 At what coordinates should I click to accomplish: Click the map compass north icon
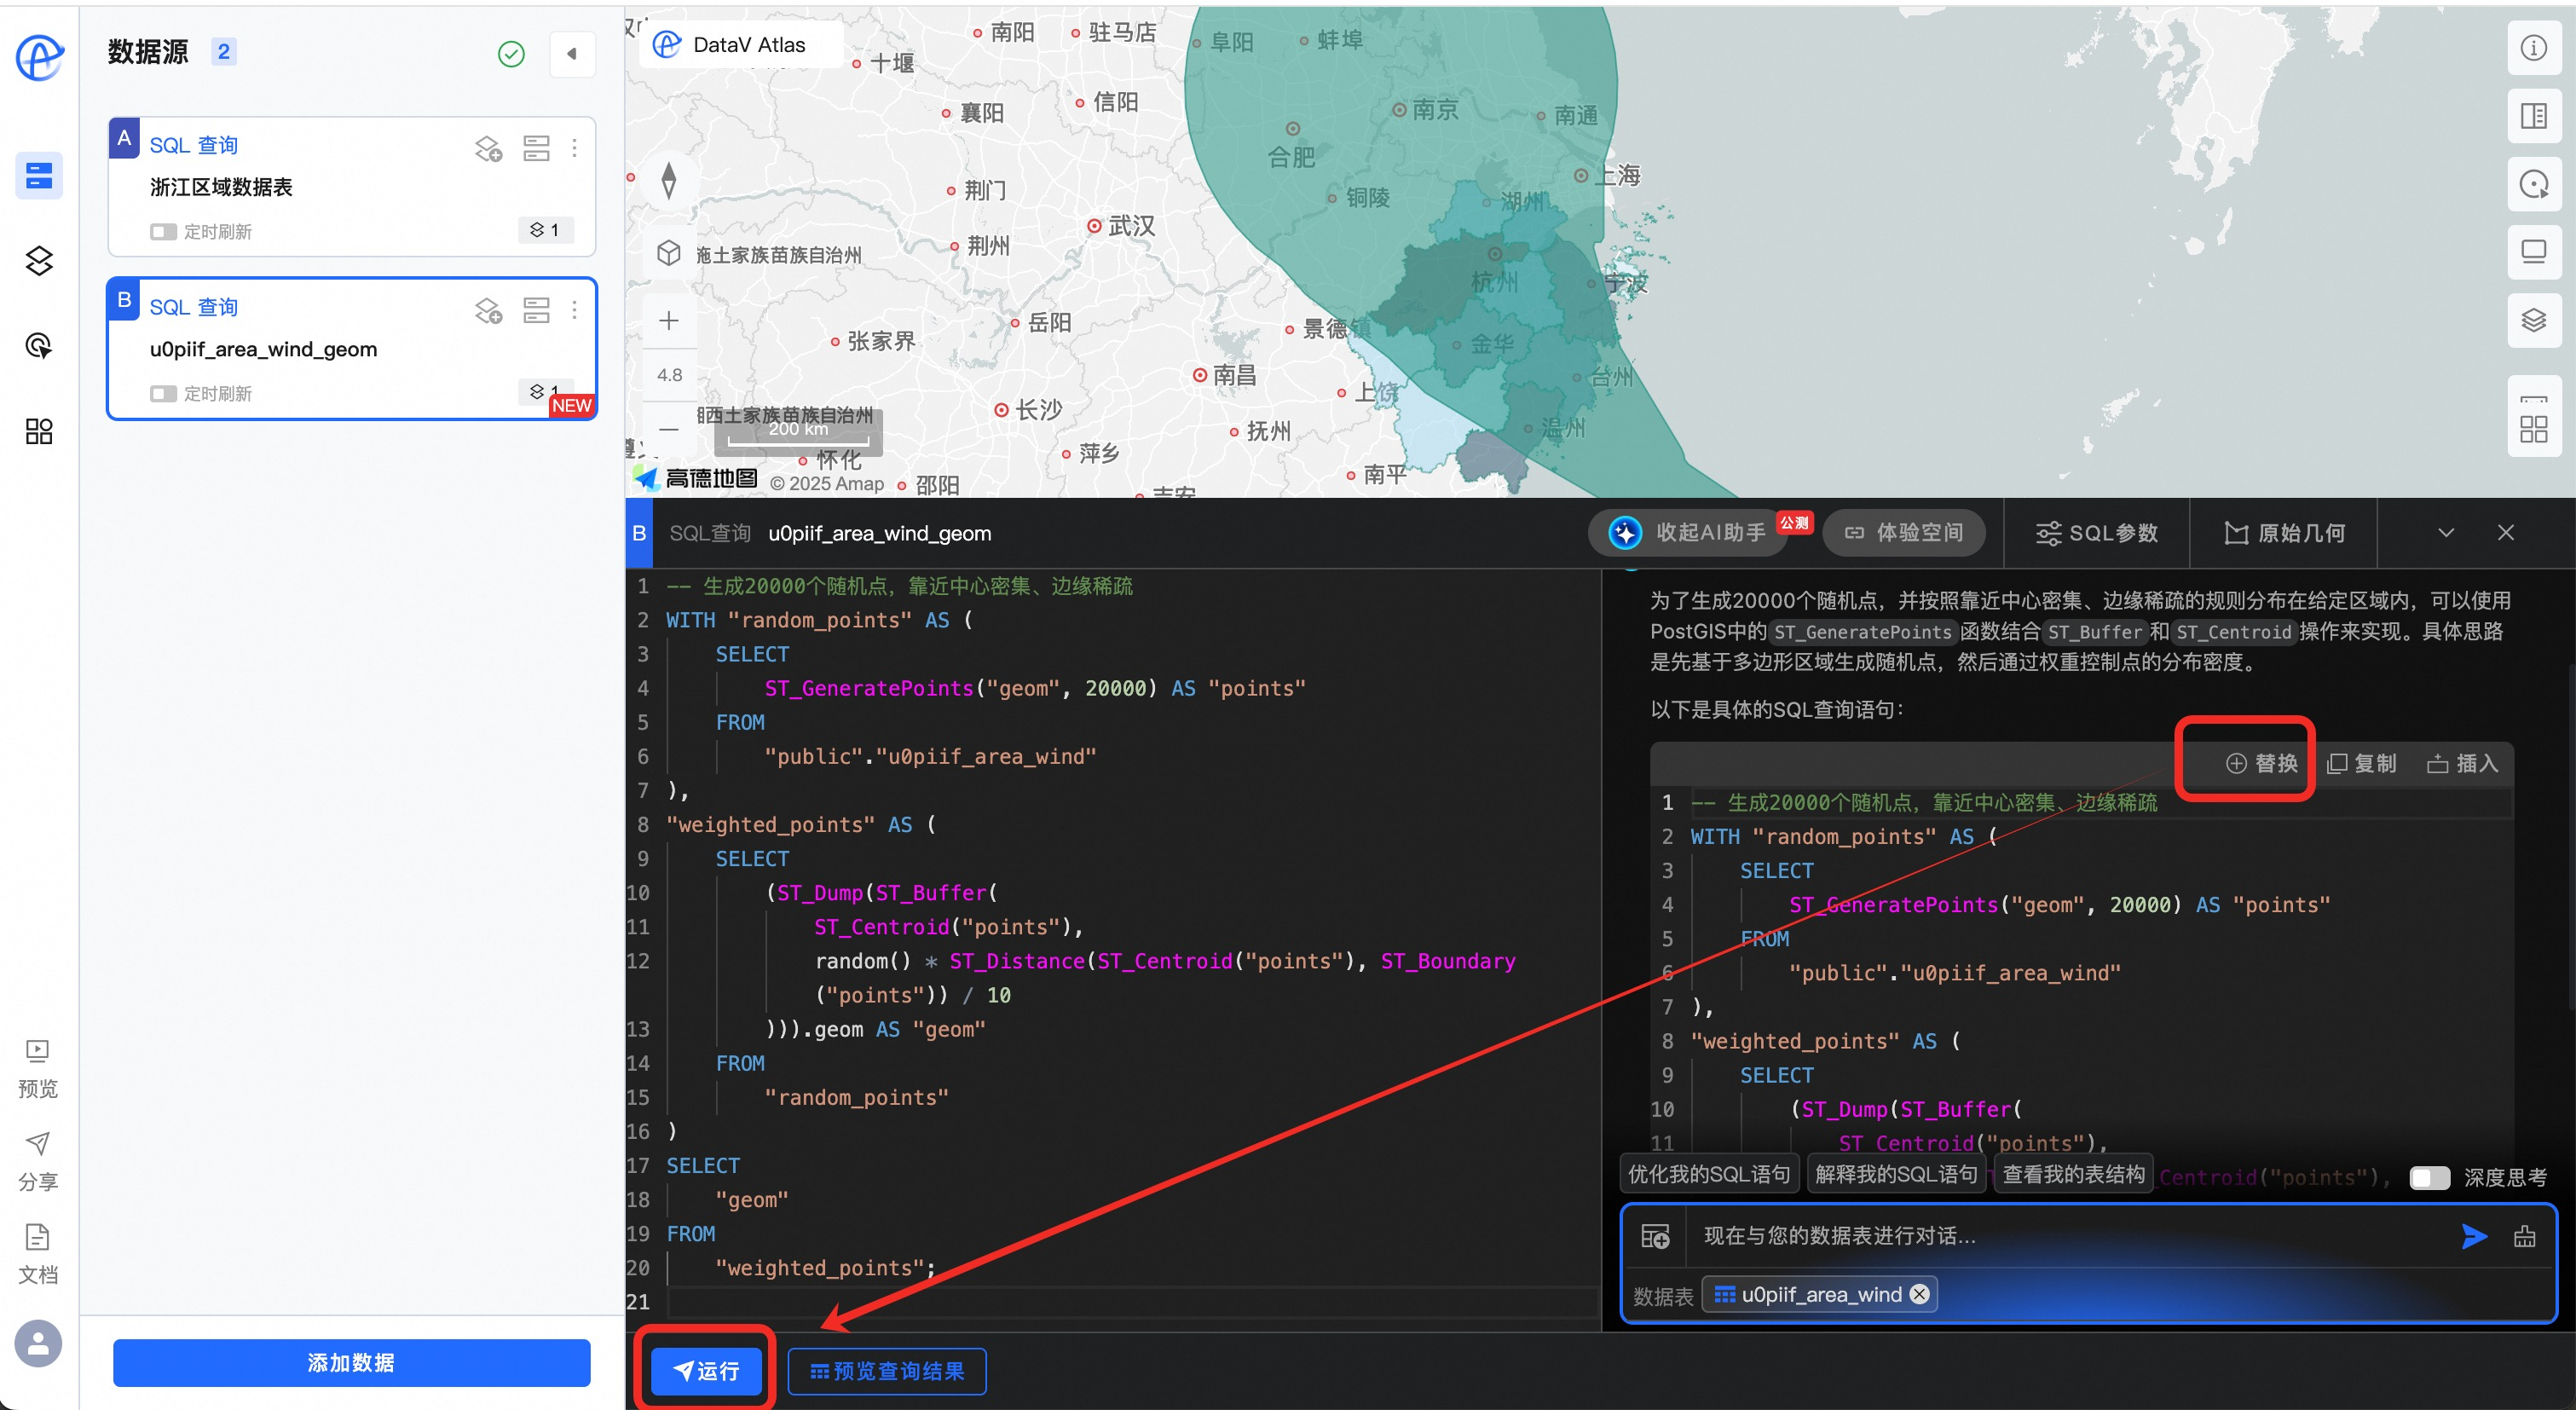click(x=669, y=181)
